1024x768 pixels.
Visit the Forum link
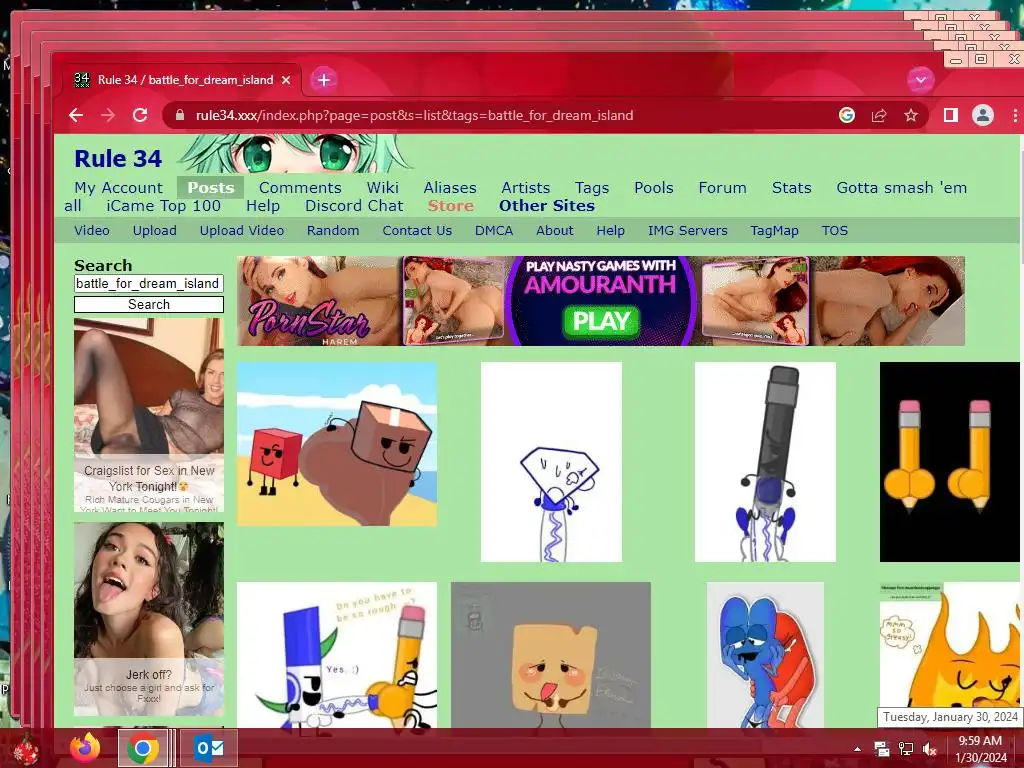click(722, 188)
